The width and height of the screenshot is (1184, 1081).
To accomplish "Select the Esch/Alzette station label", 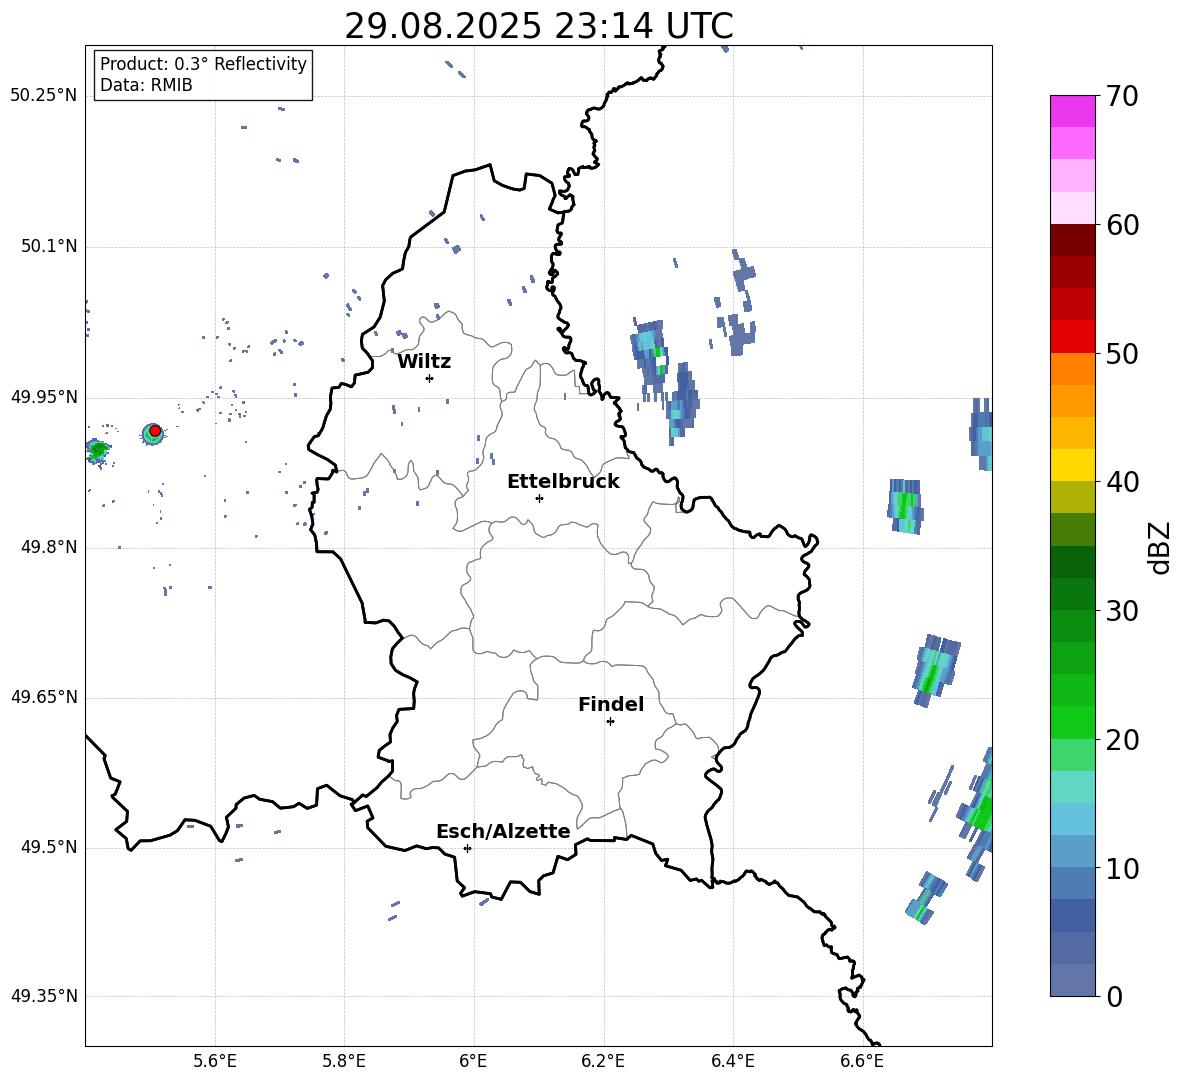I will tap(503, 831).
